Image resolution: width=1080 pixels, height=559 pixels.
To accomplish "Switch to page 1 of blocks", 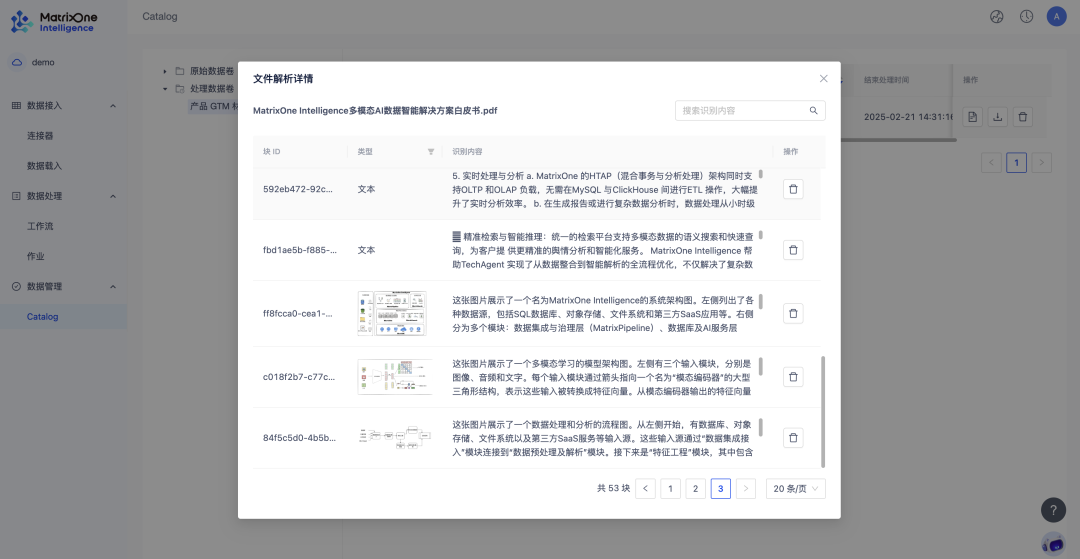I will click(x=670, y=489).
